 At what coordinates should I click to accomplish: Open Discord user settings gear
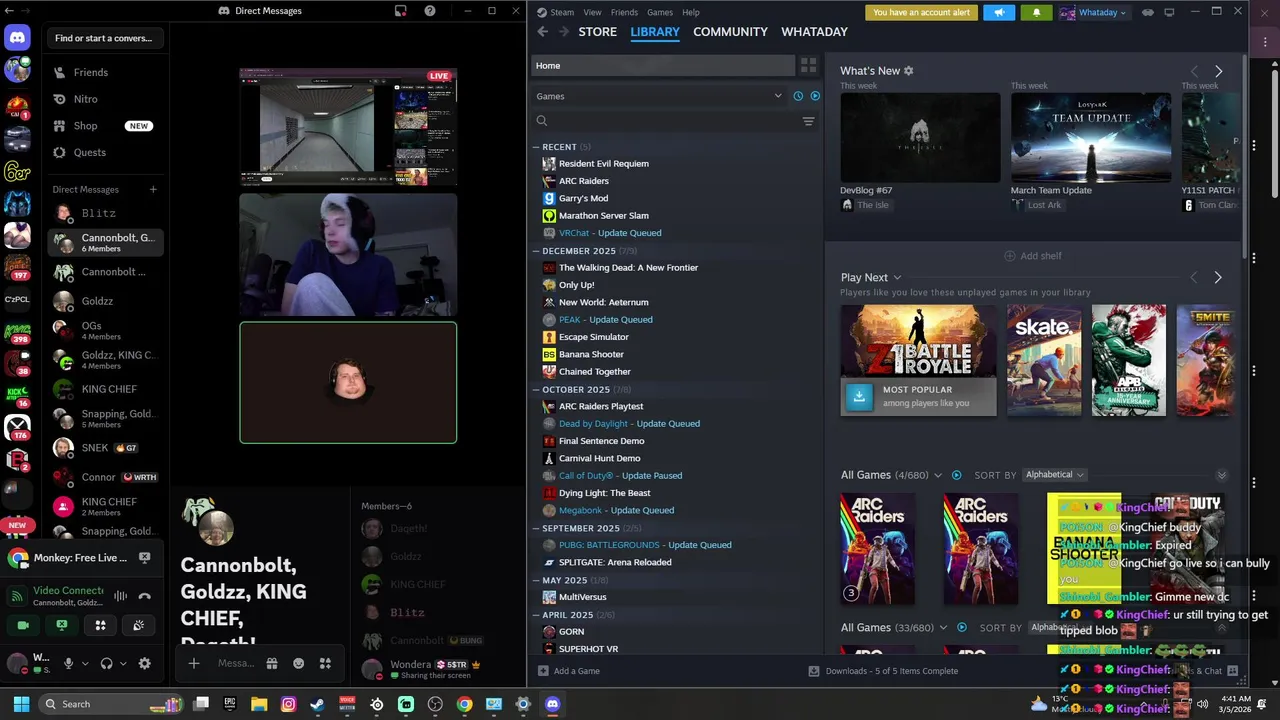[144, 663]
